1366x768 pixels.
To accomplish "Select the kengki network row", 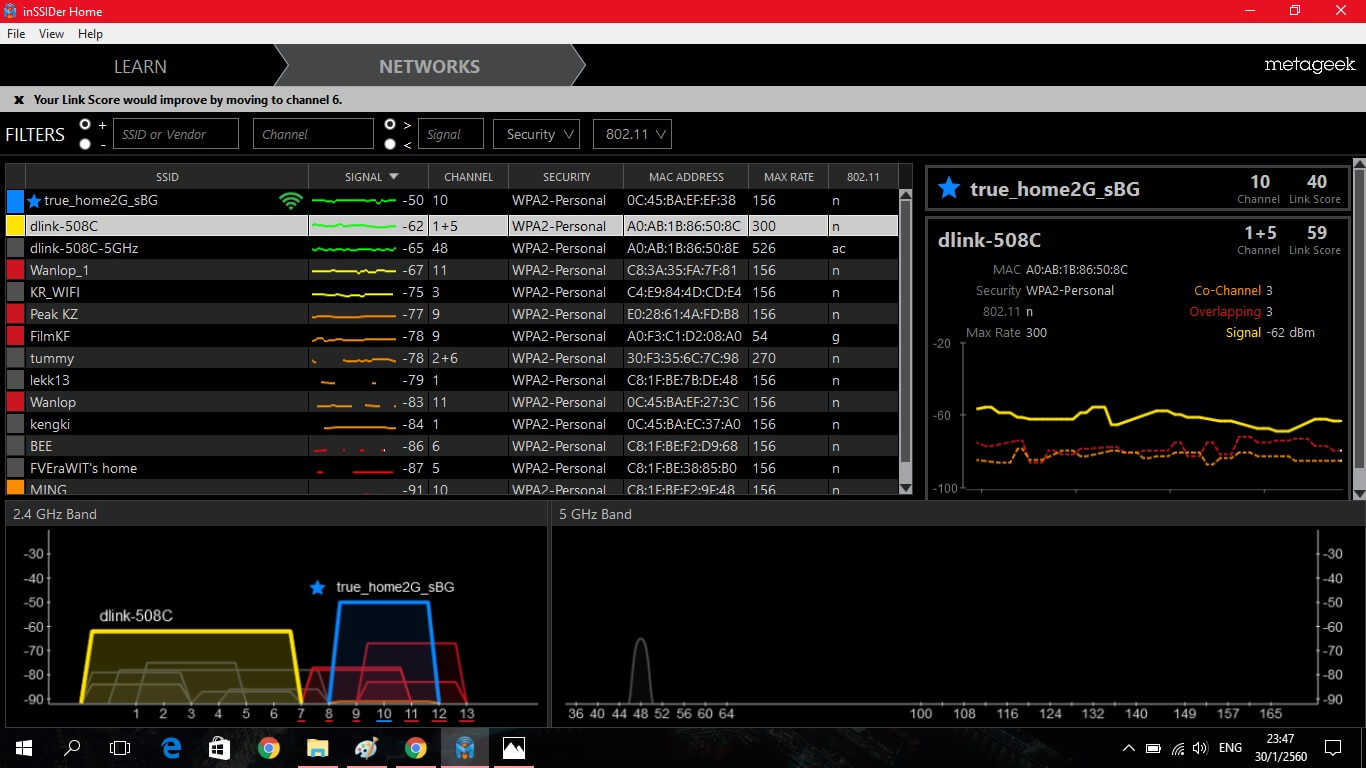I will point(452,424).
